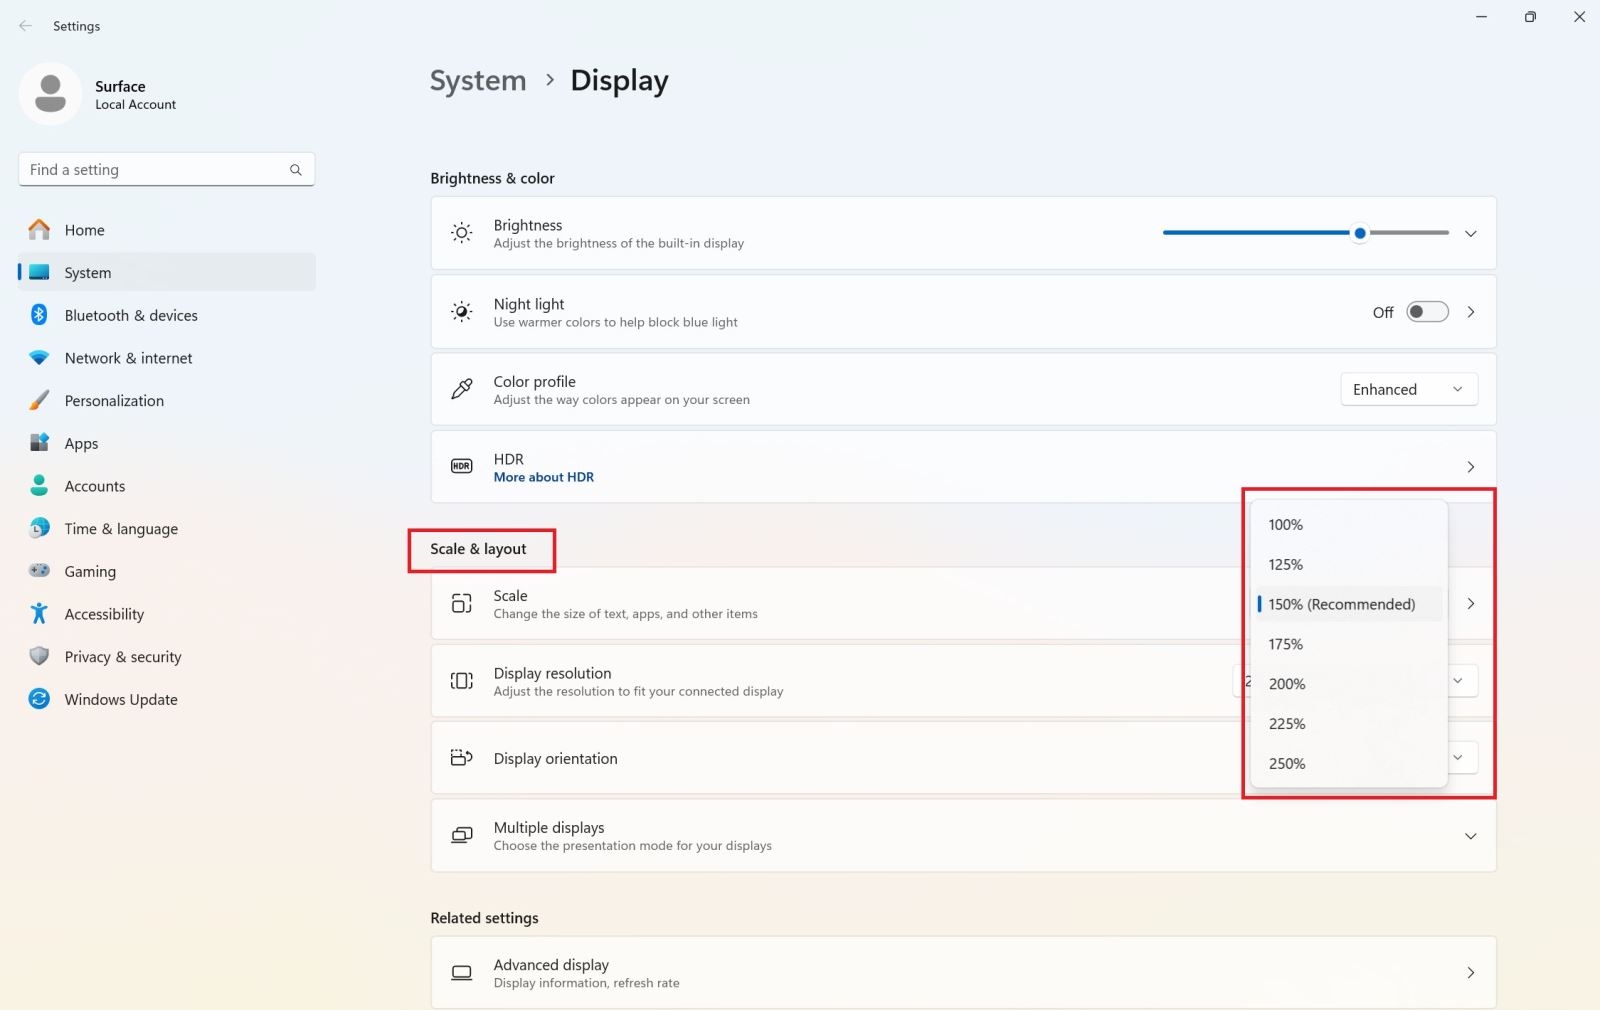Viewport: 1600px width, 1010px height.
Task: Open the Color profile Enhanced dropdown
Action: [x=1408, y=389]
